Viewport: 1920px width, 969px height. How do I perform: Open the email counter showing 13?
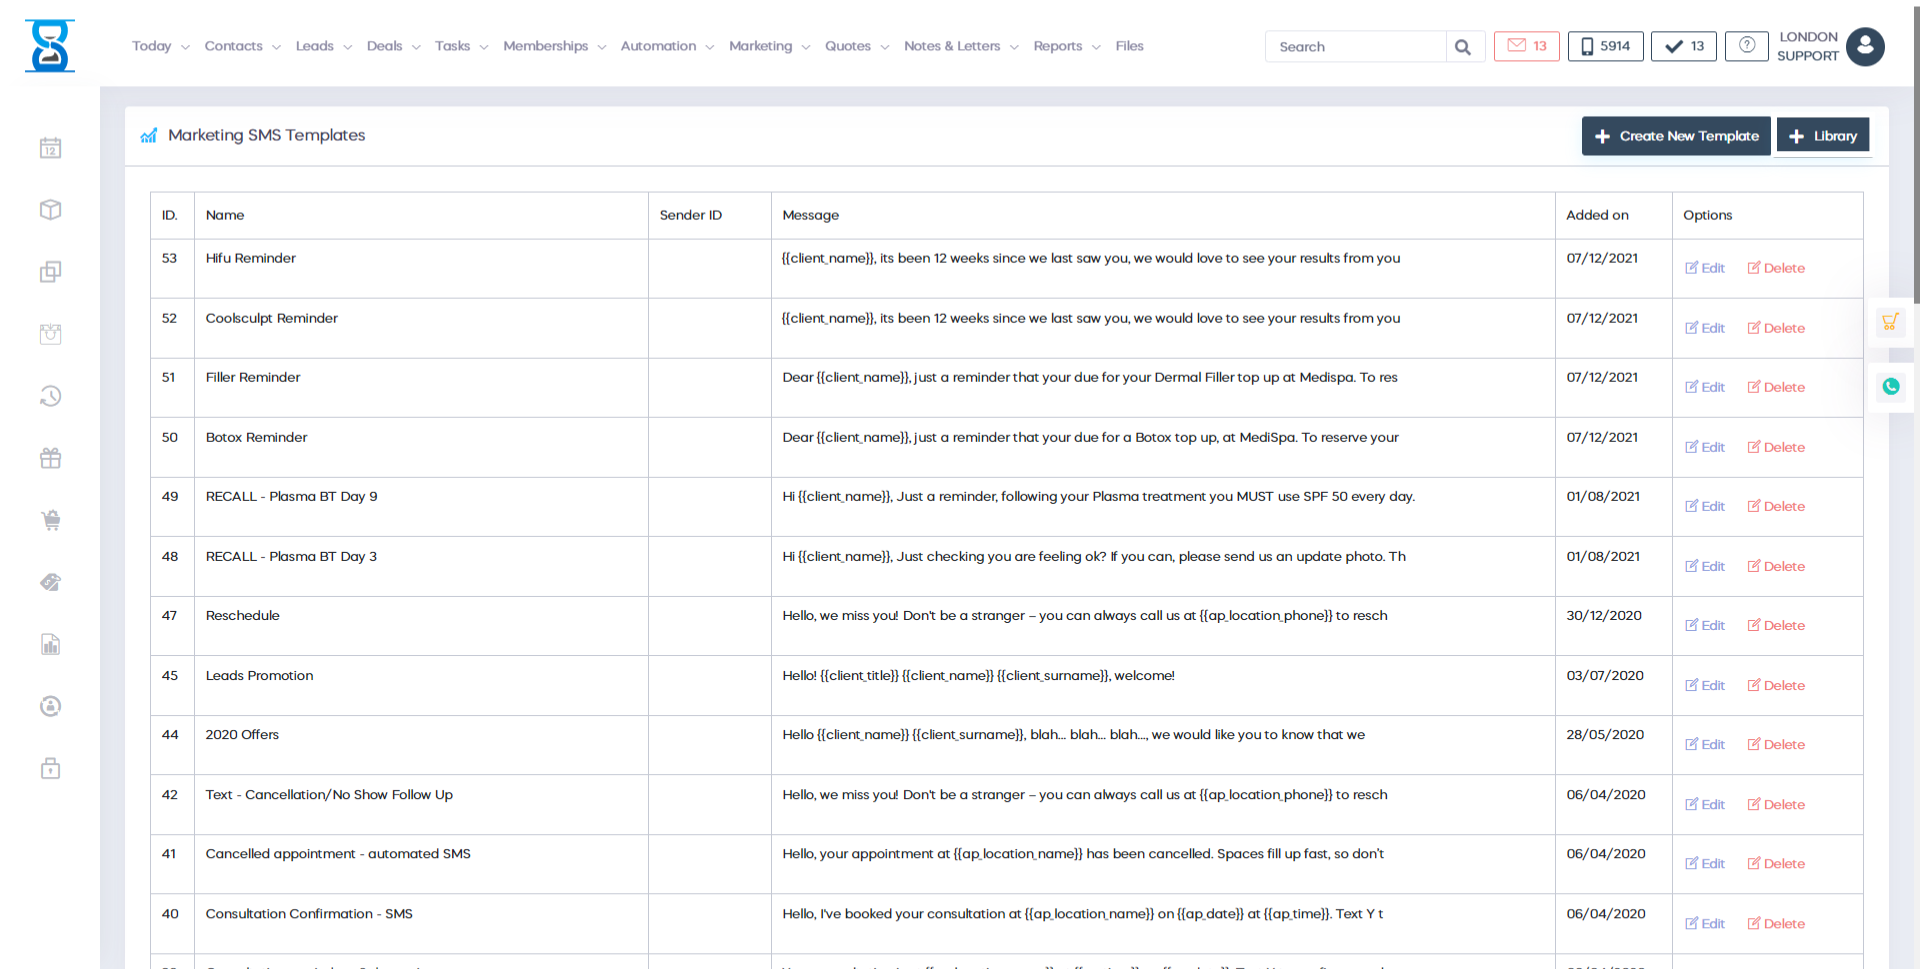tap(1526, 46)
